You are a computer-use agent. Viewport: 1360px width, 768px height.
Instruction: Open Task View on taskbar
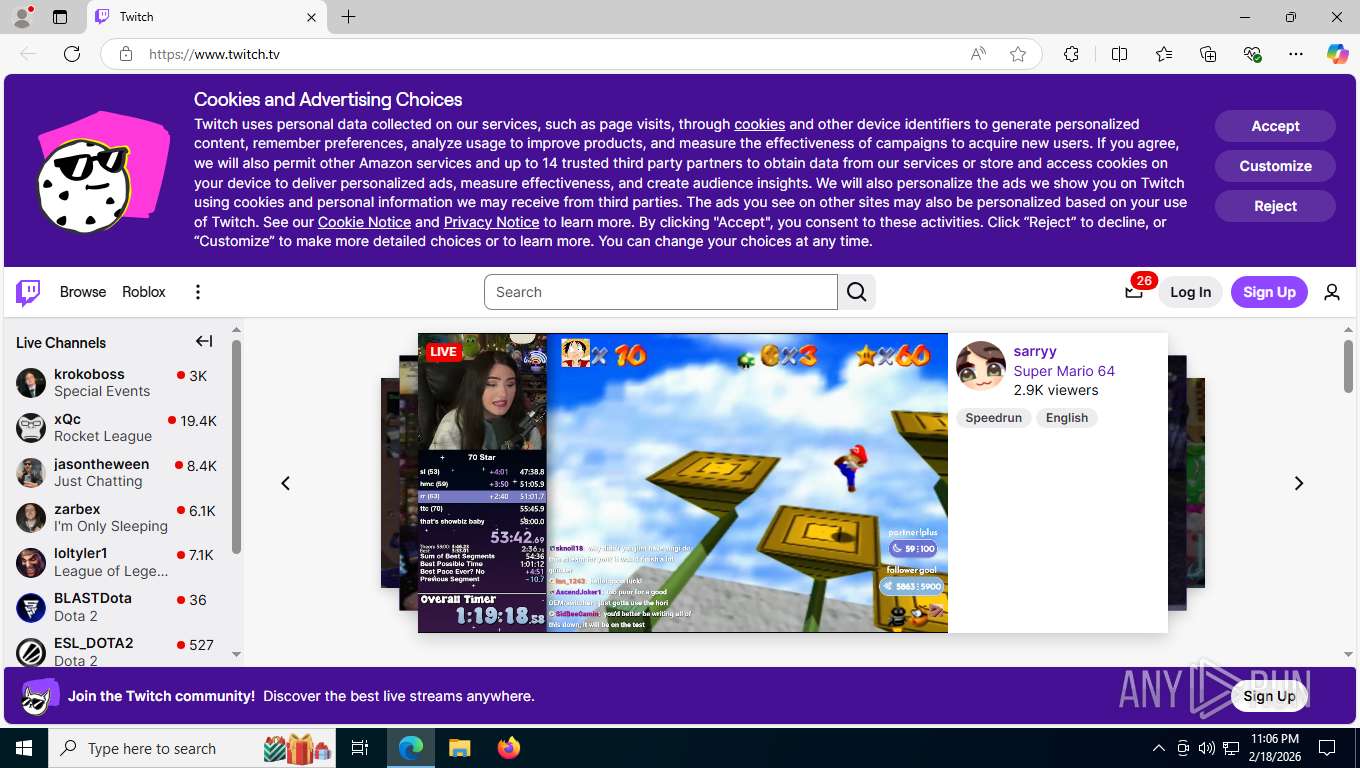pyautogui.click(x=360, y=748)
